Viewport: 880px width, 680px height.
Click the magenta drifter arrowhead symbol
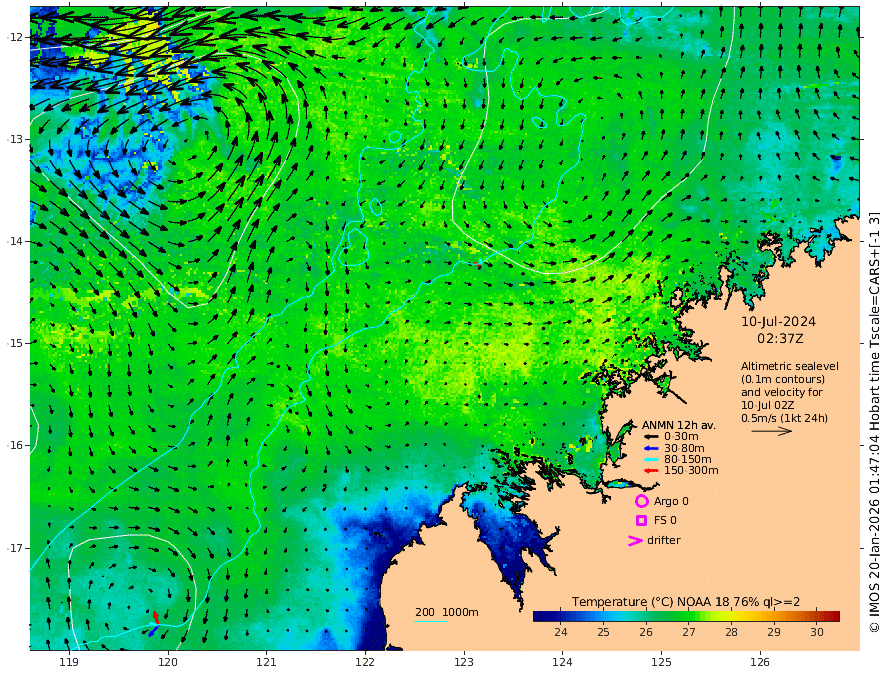tap(635, 540)
